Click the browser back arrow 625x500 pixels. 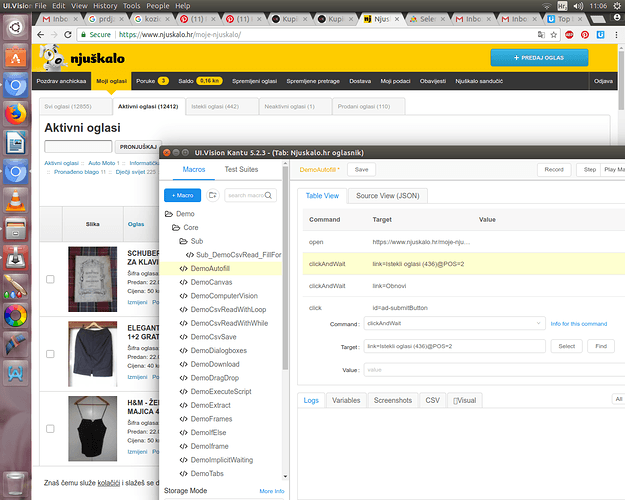40,35
